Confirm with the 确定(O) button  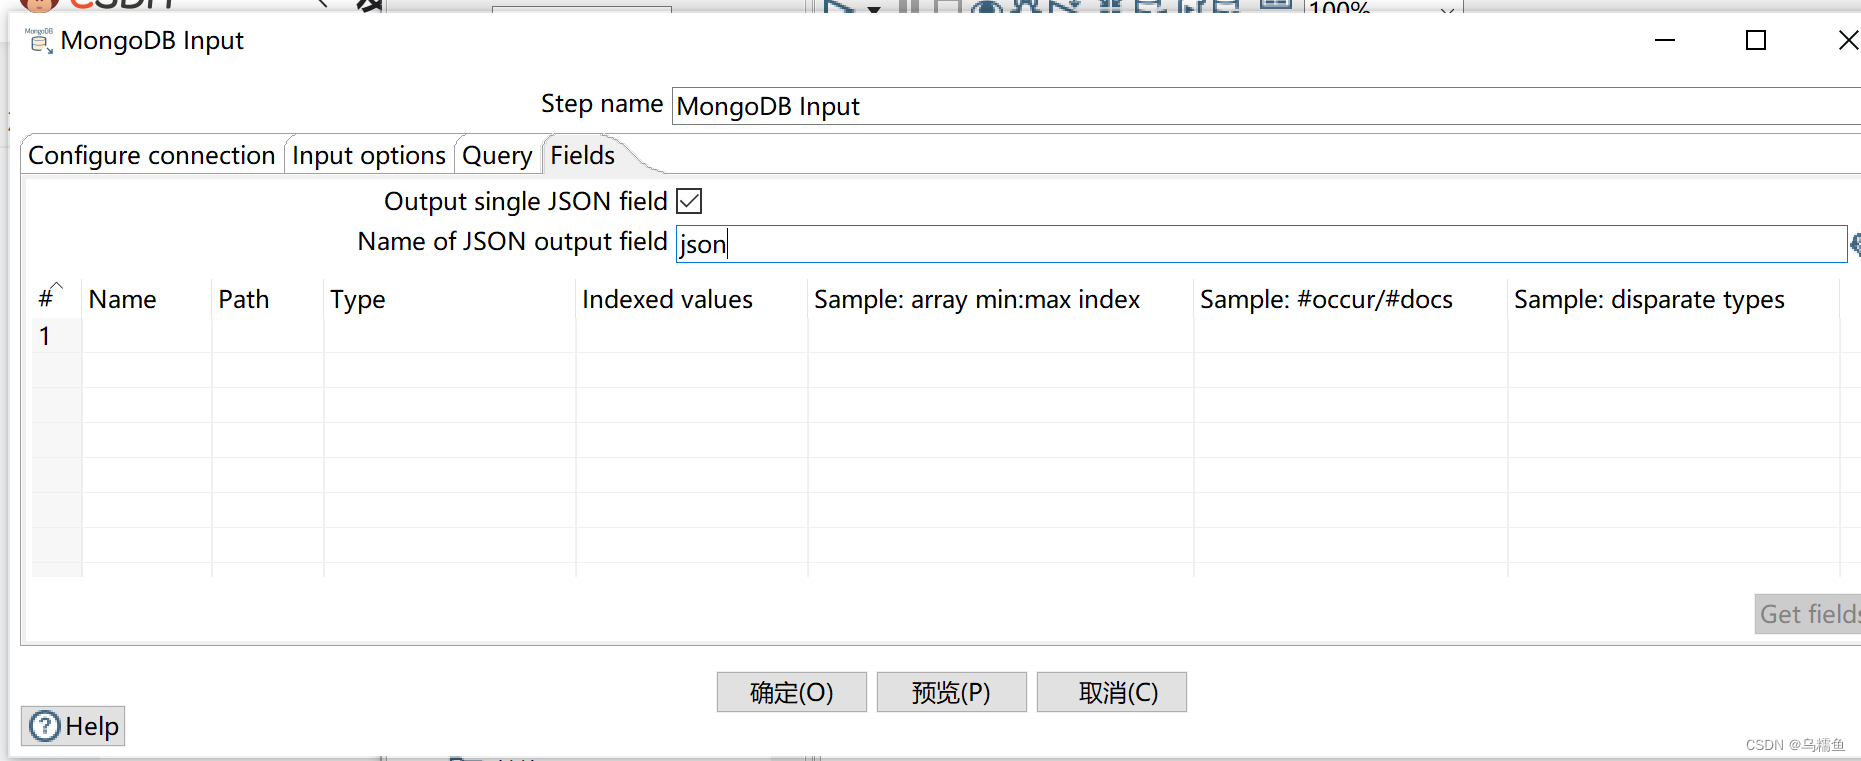[x=792, y=692]
